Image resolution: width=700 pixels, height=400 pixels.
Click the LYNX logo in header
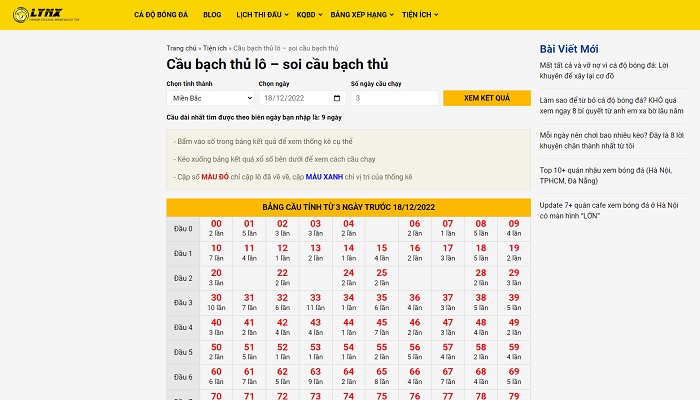(46, 15)
